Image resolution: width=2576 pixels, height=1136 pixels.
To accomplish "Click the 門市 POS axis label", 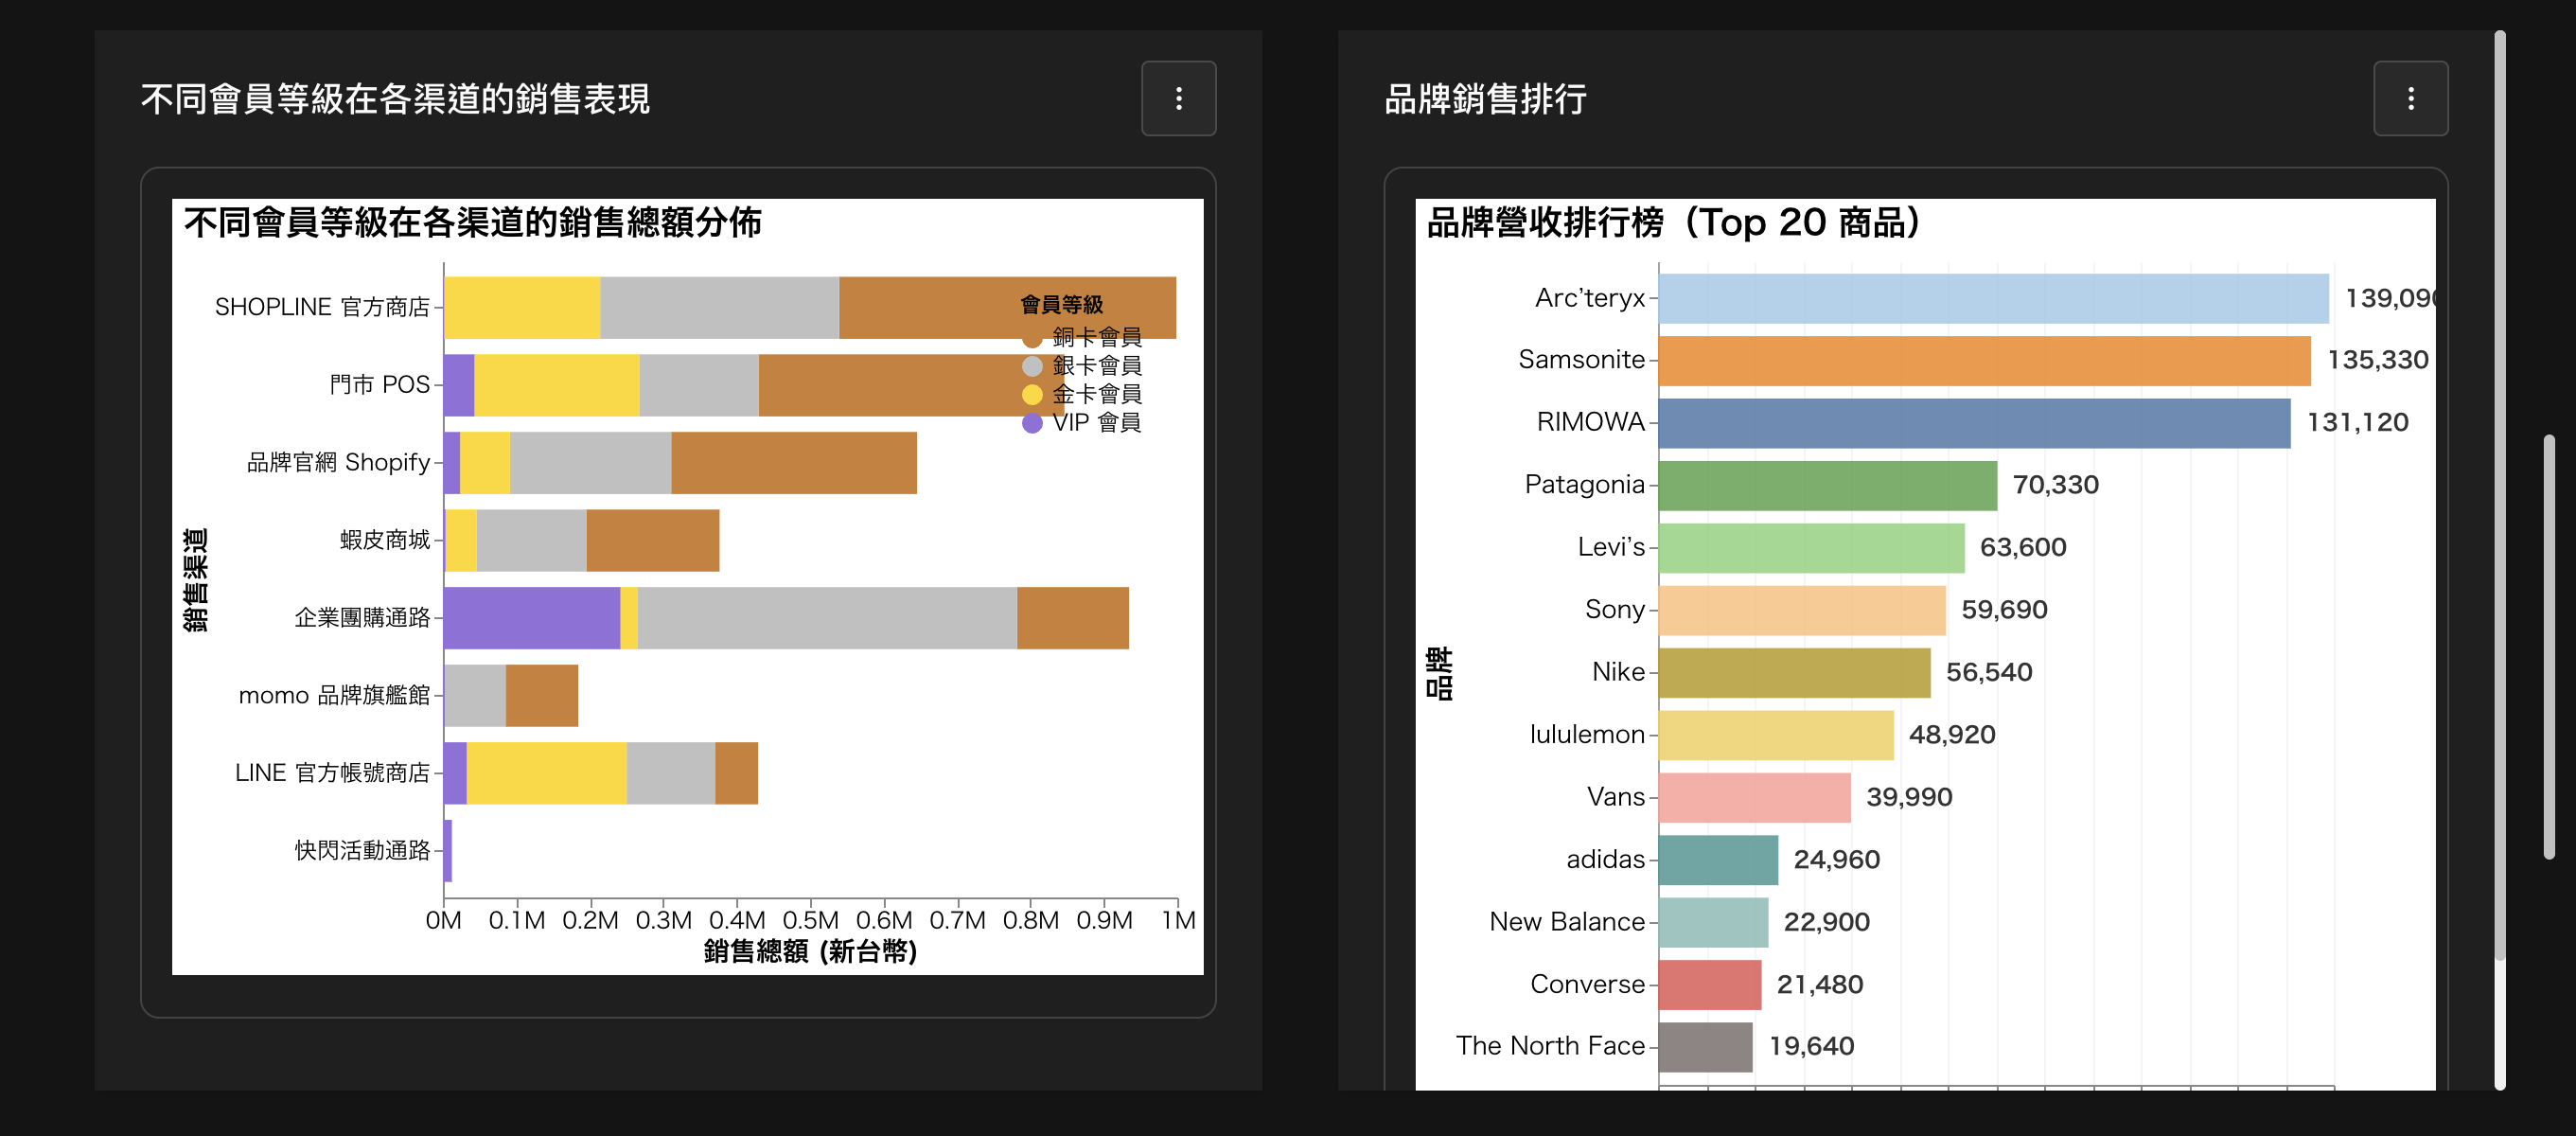I will click(x=380, y=385).
